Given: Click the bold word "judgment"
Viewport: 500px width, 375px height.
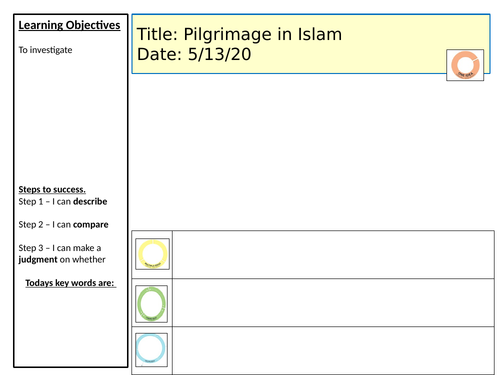Looking at the screenshot, I should pyautogui.click(x=38, y=260).
